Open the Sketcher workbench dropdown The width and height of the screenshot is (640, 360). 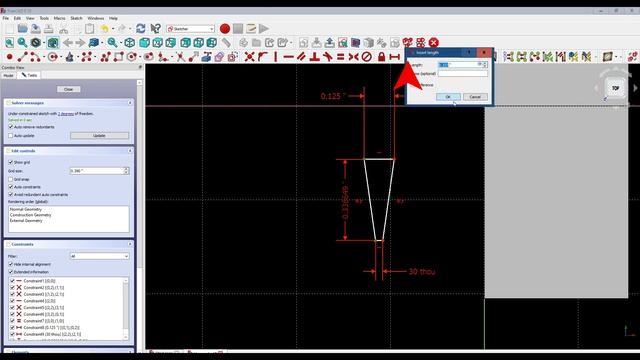click(x=191, y=29)
